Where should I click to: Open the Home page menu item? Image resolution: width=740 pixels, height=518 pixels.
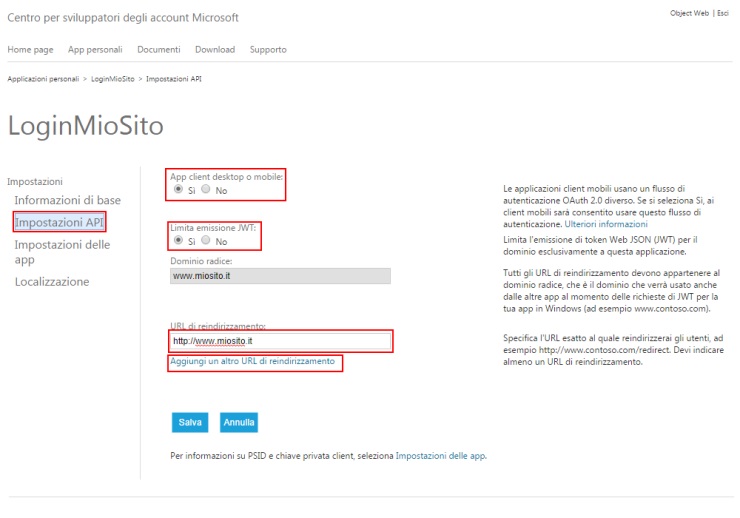30,49
